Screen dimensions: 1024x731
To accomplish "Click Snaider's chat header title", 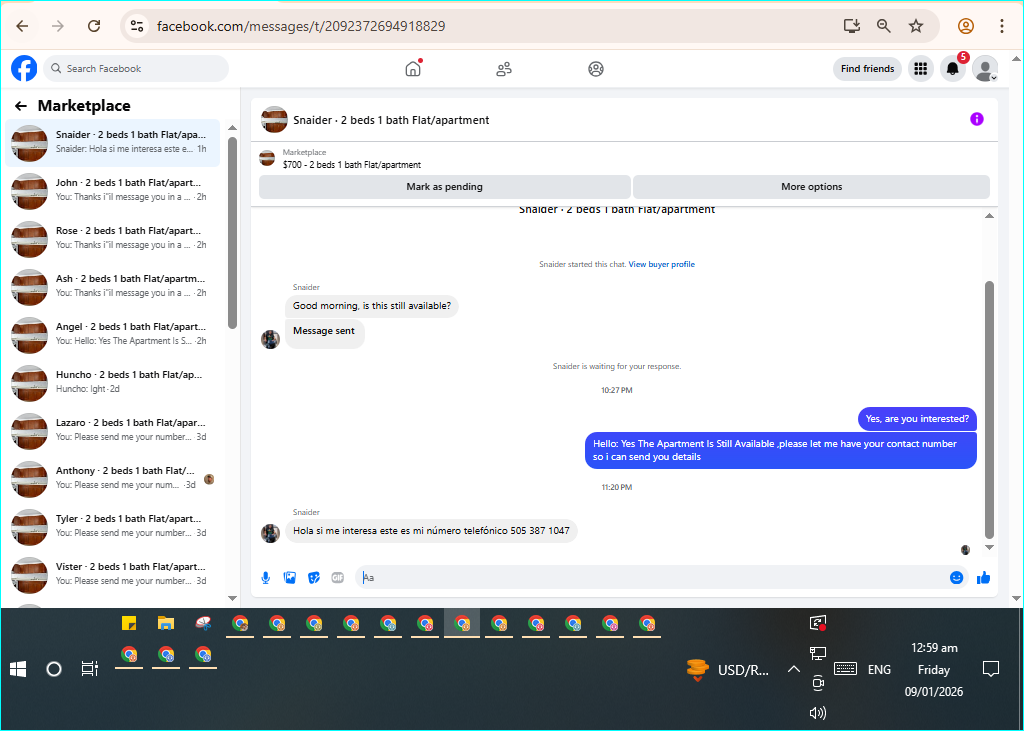I will point(391,120).
